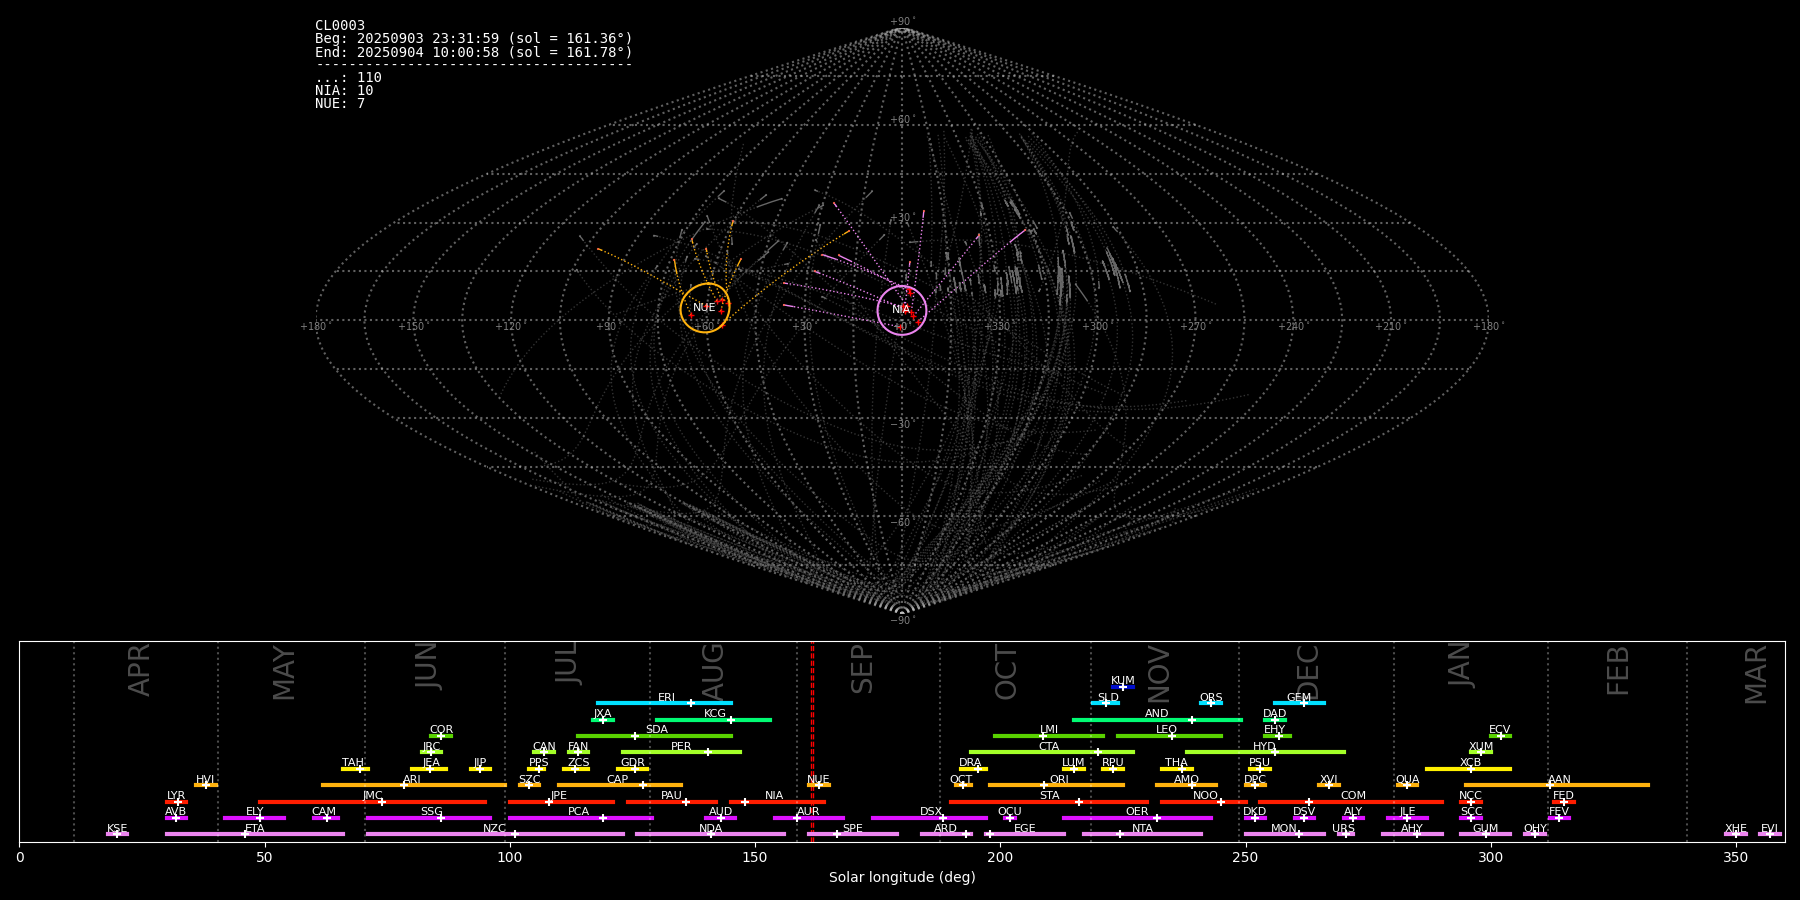This screenshot has width=1800, height=900.
Task: Click the purple OER shower bar
Action: [x=1137, y=818]
